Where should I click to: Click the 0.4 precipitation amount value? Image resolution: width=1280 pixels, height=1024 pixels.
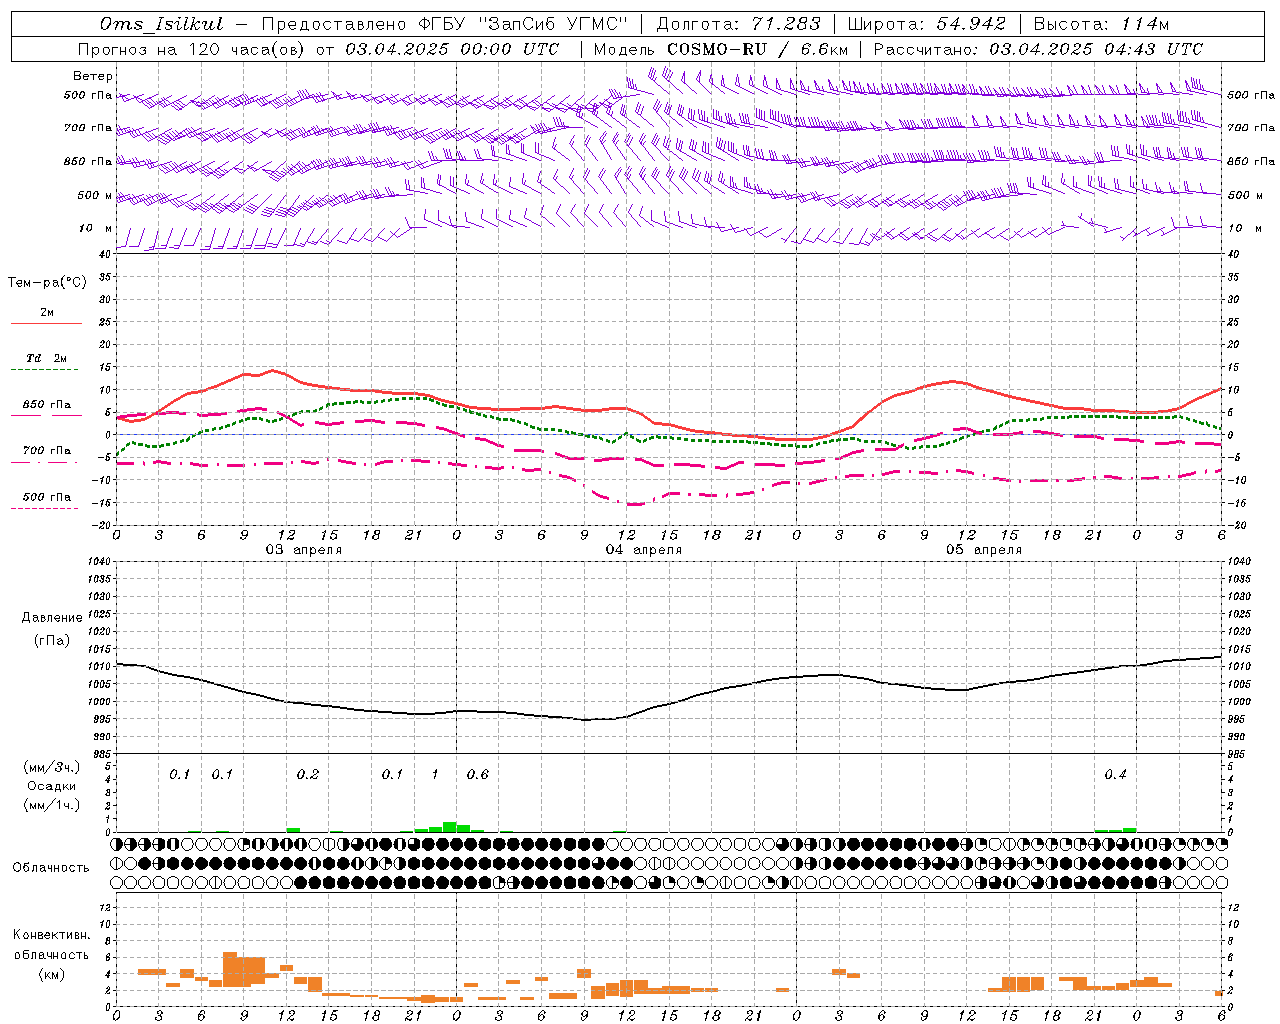tap(1115, 775)
